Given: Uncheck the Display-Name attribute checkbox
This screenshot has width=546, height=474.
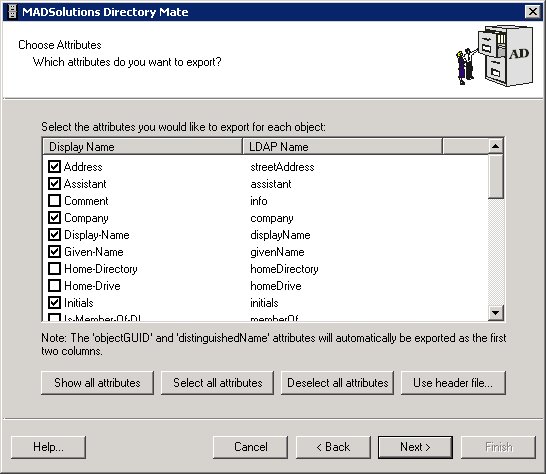Looking at the screenshot, I should (54, 235).
